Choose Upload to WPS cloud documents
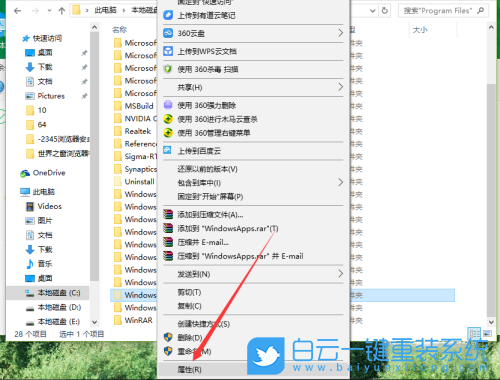Viewport: 500px width, 380px height. point(253,51)
